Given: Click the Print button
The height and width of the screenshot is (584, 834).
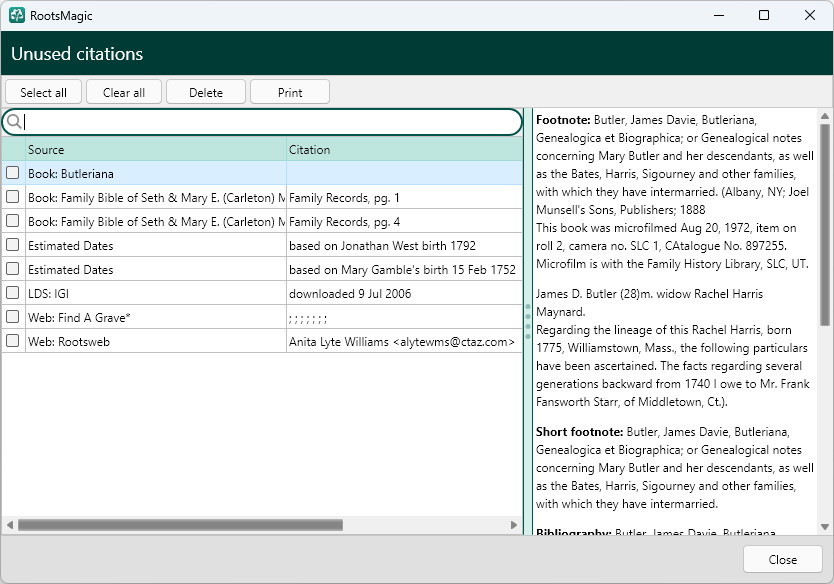Looking at the screenshot, I should (x=290, y=92).
